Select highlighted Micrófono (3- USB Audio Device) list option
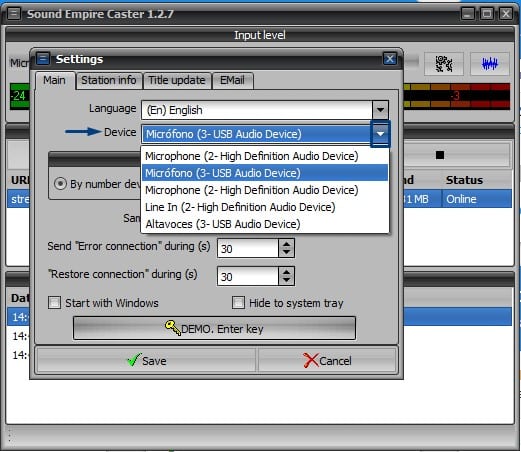 [x=265, y=173]
